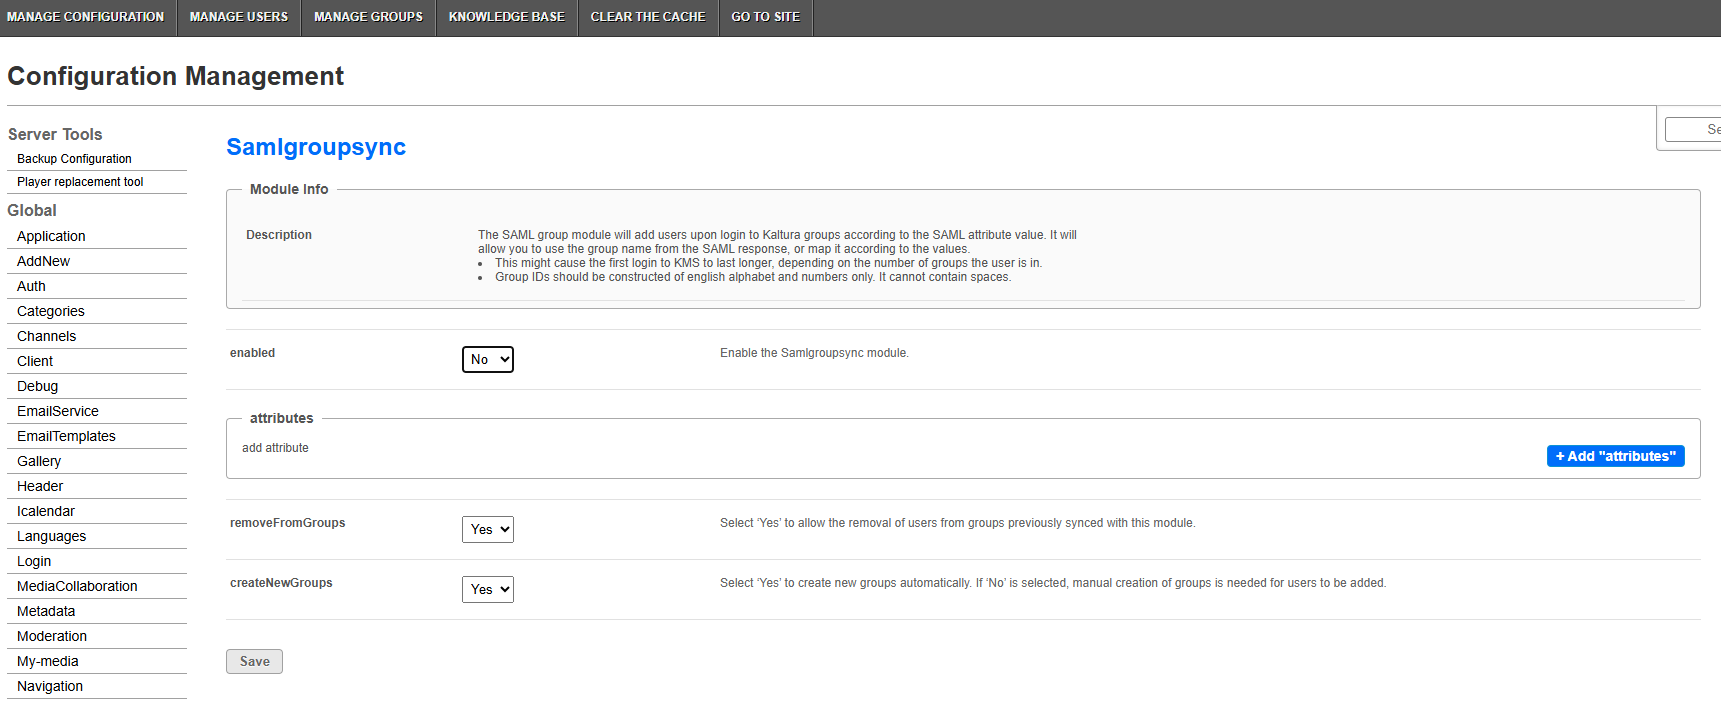Select Application in Global sidebar

(51, 236)
